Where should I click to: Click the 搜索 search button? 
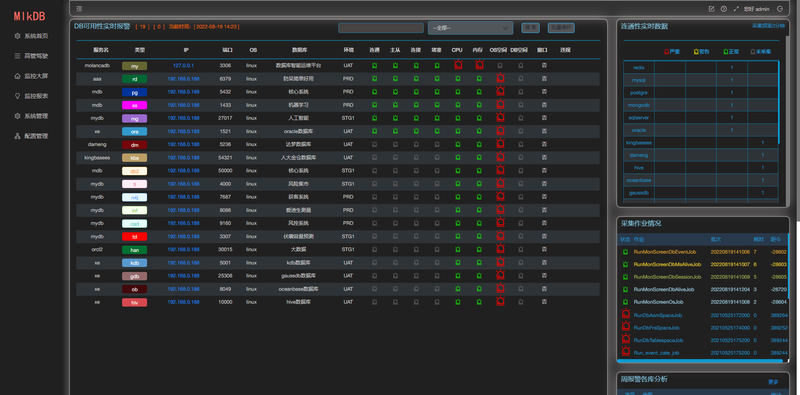tap(530, 28)
